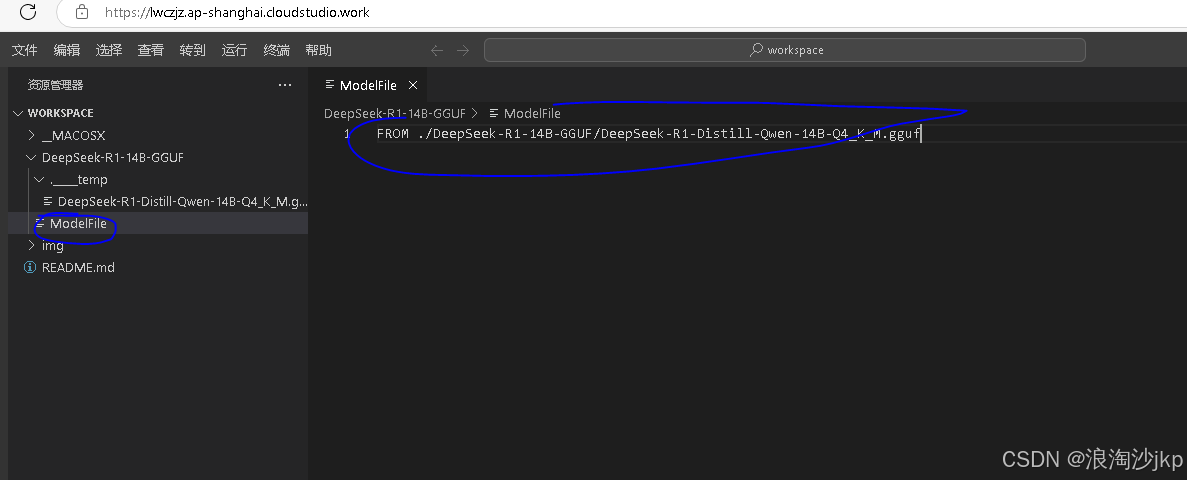Click the README.md info icon
1187x480 pixels.
point(30,267)
